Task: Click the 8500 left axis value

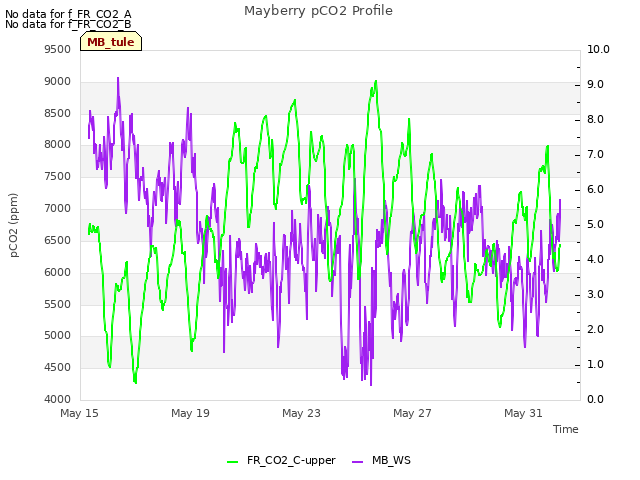Action: point(58,113)
